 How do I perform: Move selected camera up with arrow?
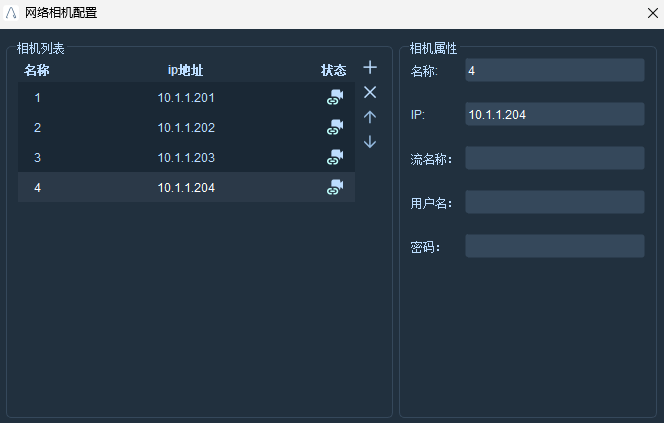pyautogui.click(x=370, y=117)
